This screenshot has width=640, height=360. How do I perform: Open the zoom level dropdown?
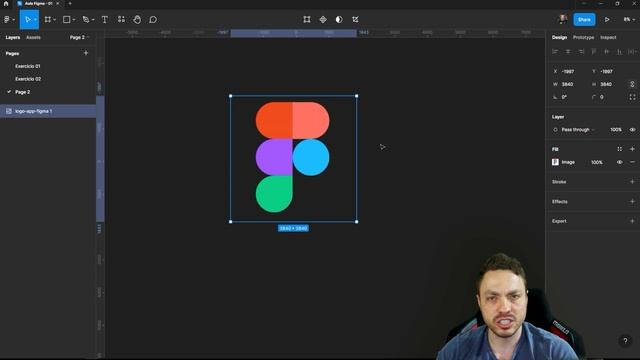[x=629, y=20]
